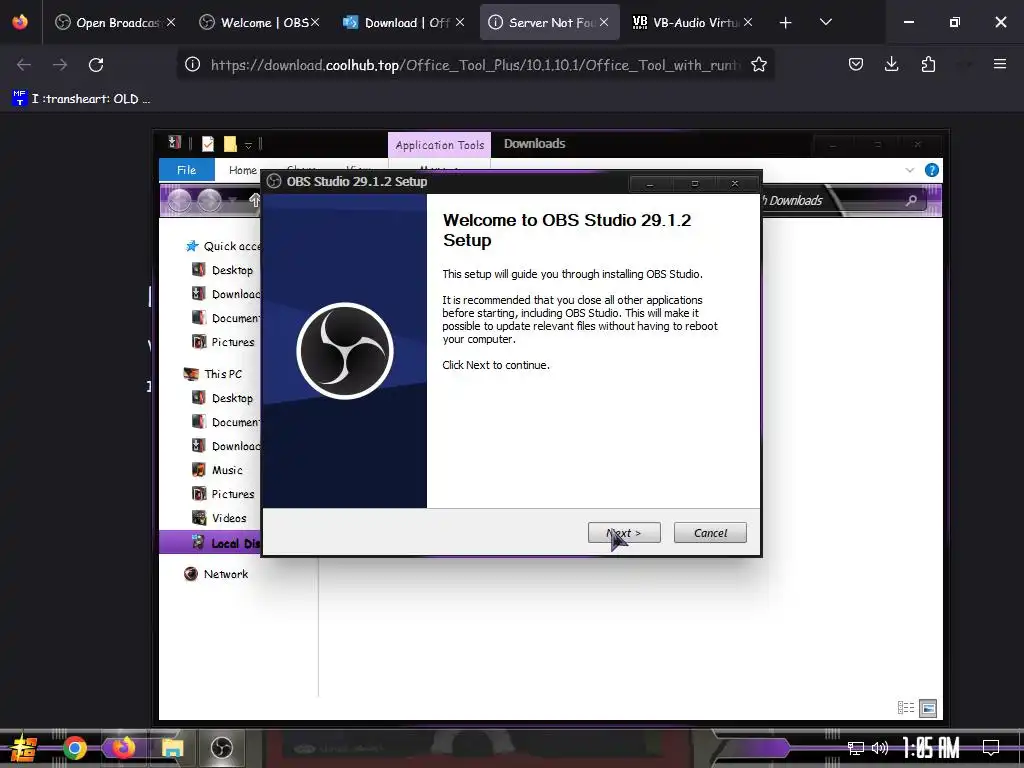Select Application Tools ribbon tab
Screen dimensions: 1024x768
[x=440, y=145]
